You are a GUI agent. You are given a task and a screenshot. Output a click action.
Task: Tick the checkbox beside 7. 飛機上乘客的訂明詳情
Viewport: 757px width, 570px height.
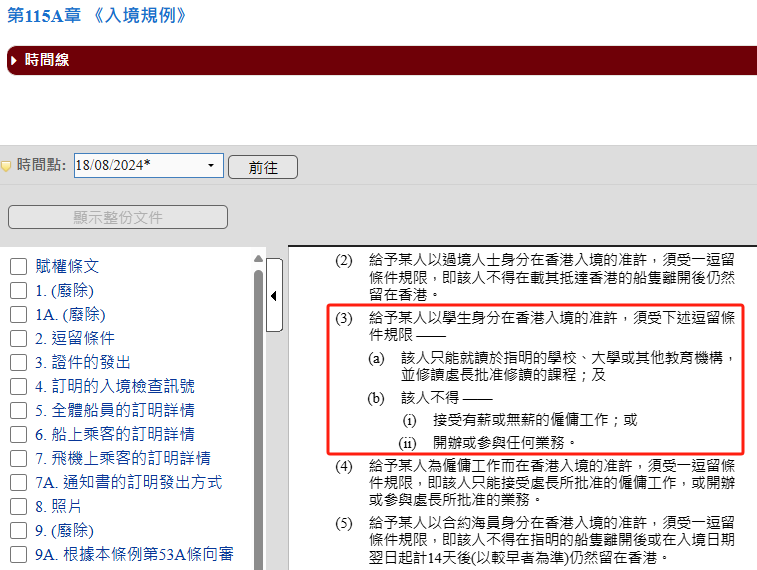pos(18,458)
